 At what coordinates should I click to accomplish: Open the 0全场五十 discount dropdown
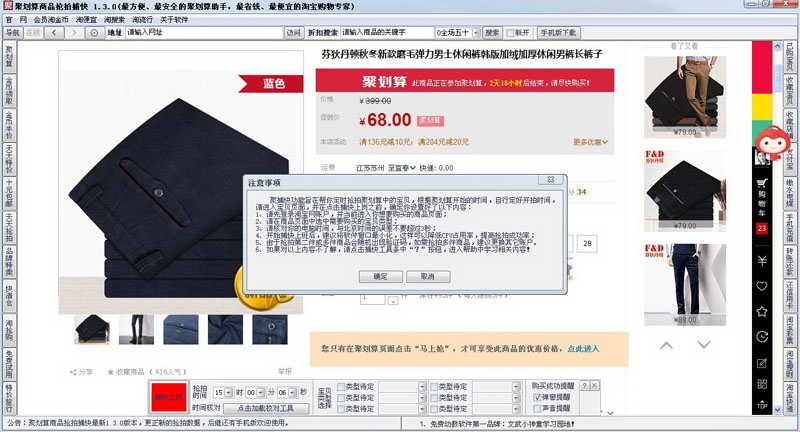point(476,33)
